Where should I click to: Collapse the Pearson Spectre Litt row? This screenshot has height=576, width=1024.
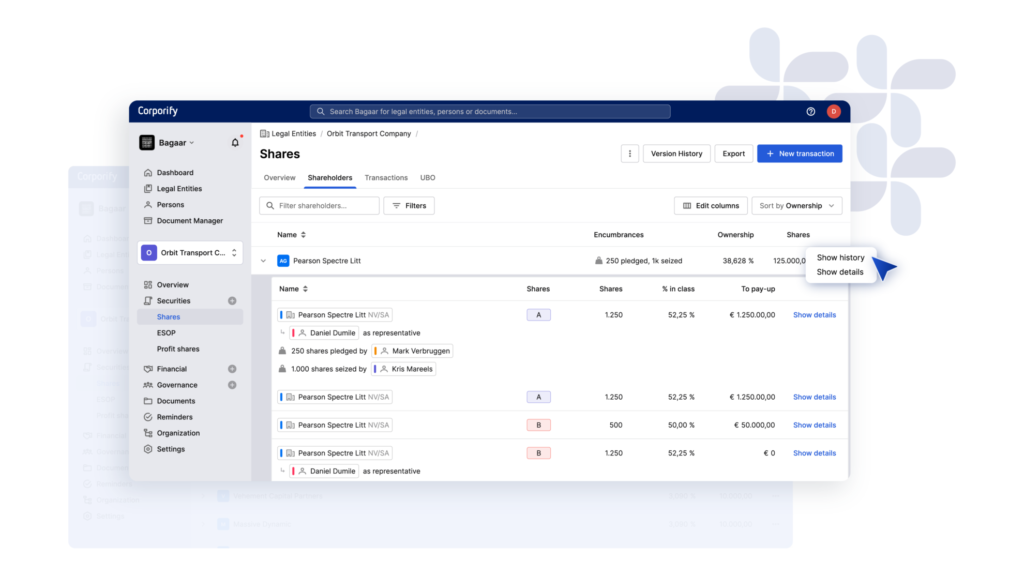pos(263,261)
